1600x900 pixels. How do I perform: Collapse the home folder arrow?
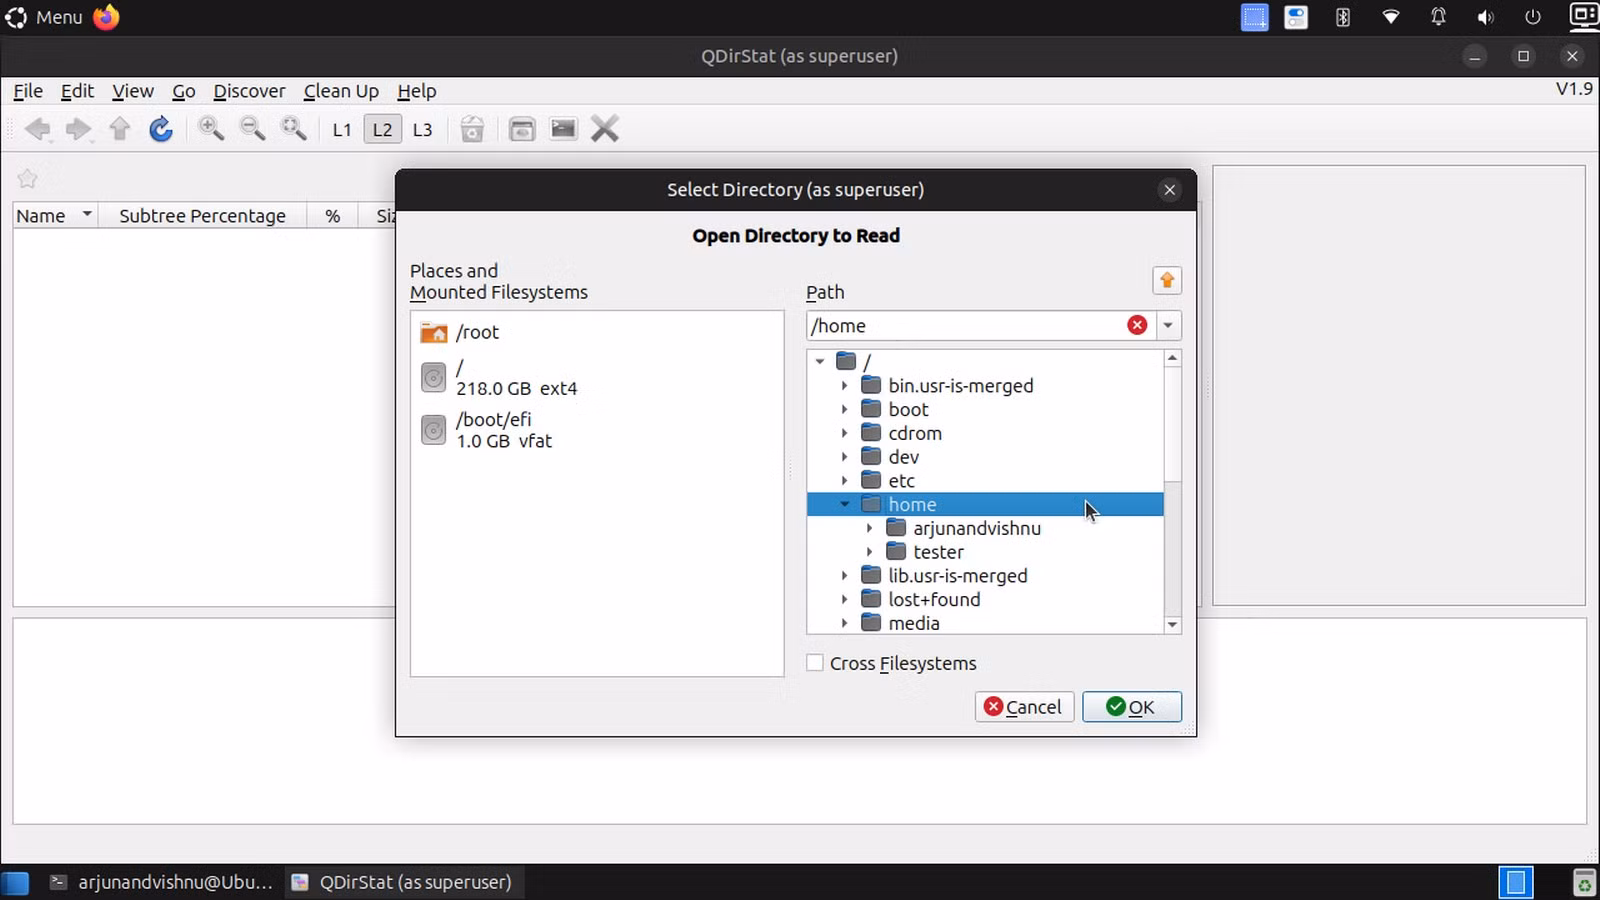point(845,504)
